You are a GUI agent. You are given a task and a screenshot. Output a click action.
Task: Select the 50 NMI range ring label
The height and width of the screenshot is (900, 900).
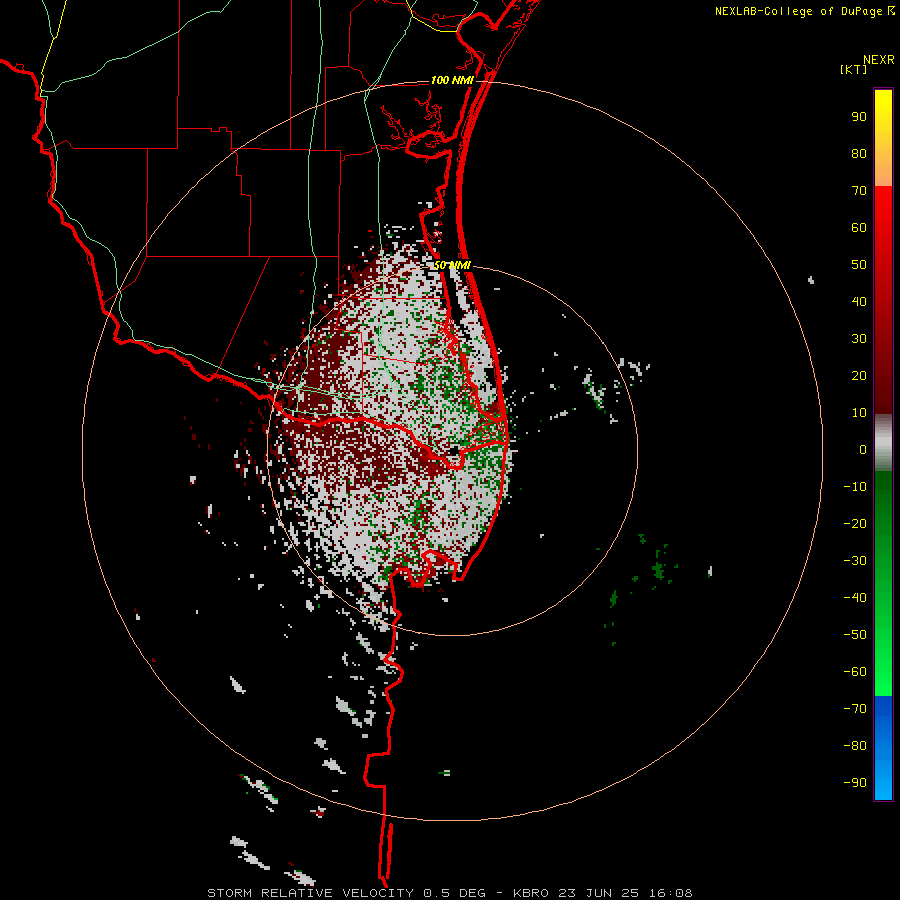pyautogui.click(x=452, y=265)
